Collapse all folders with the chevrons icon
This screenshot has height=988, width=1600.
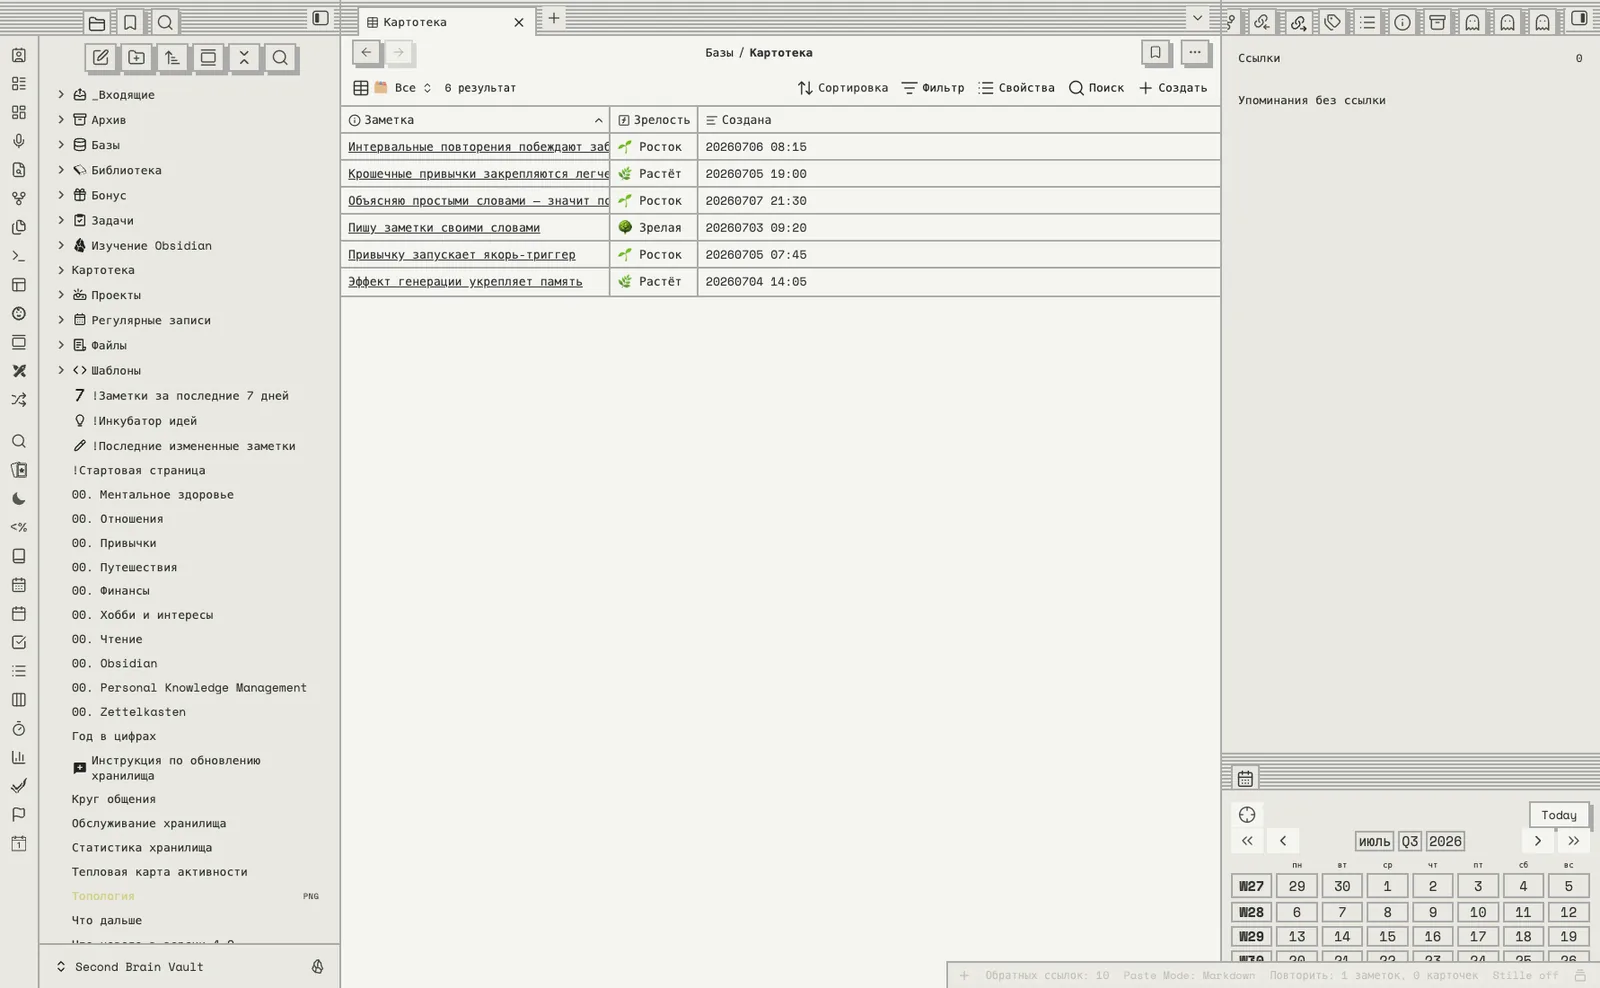[244, 58]
